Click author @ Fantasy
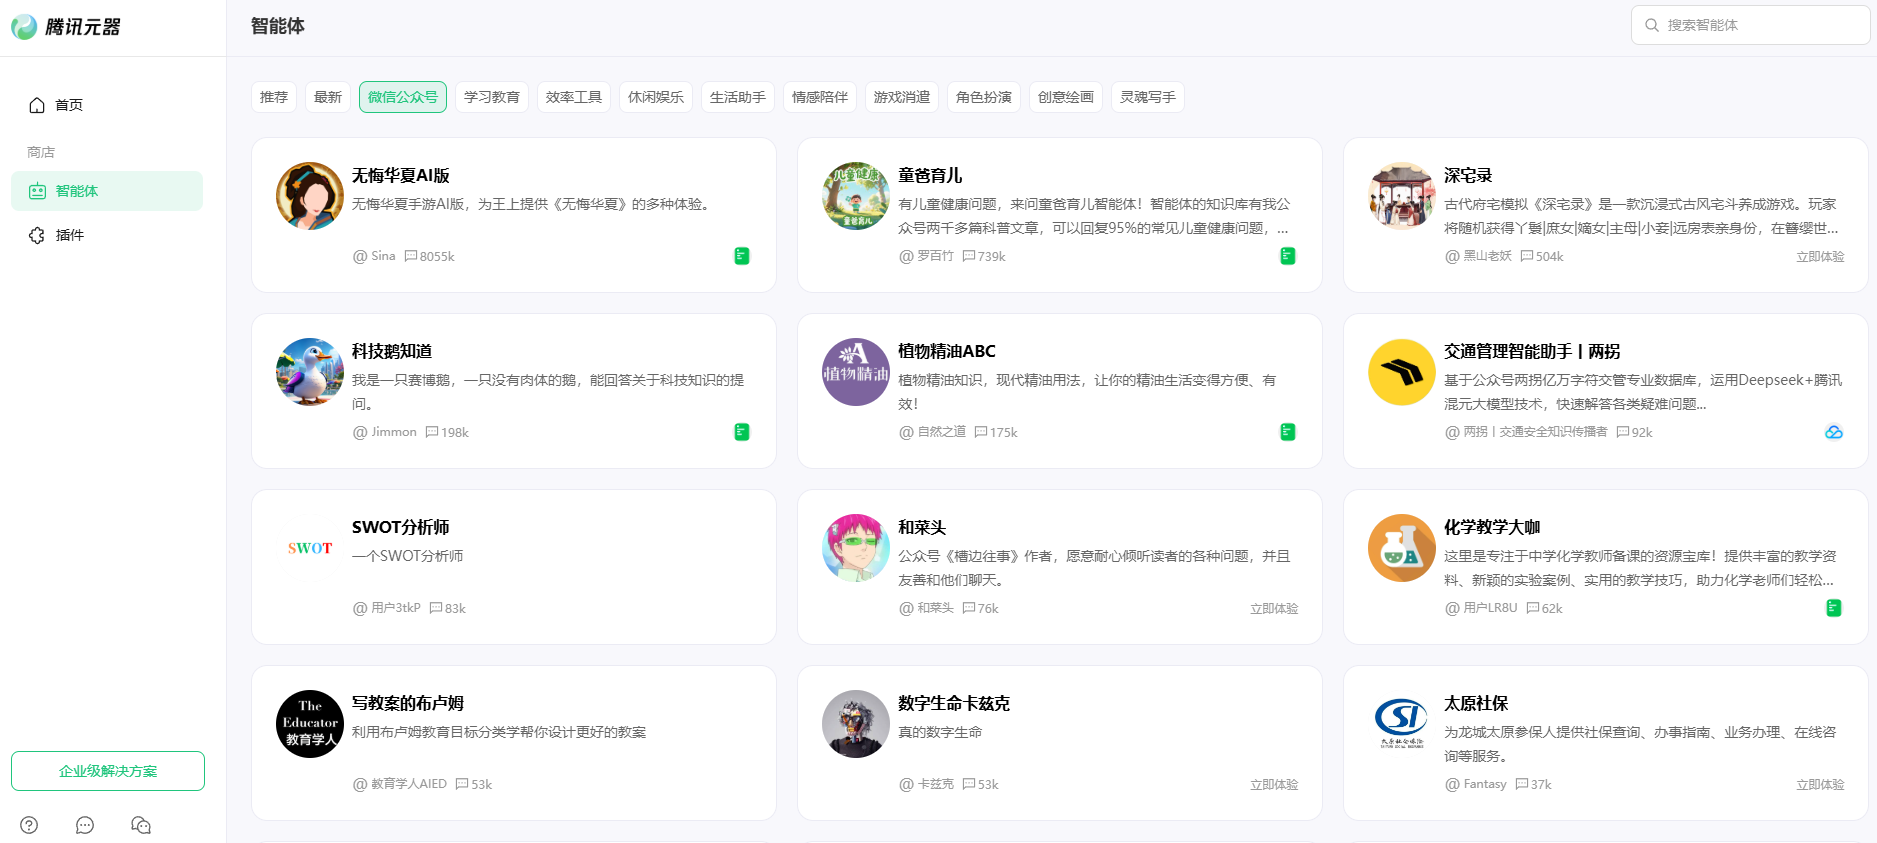The width and height of the screenshot is (1877, 843). click(x=1476, y=784)
